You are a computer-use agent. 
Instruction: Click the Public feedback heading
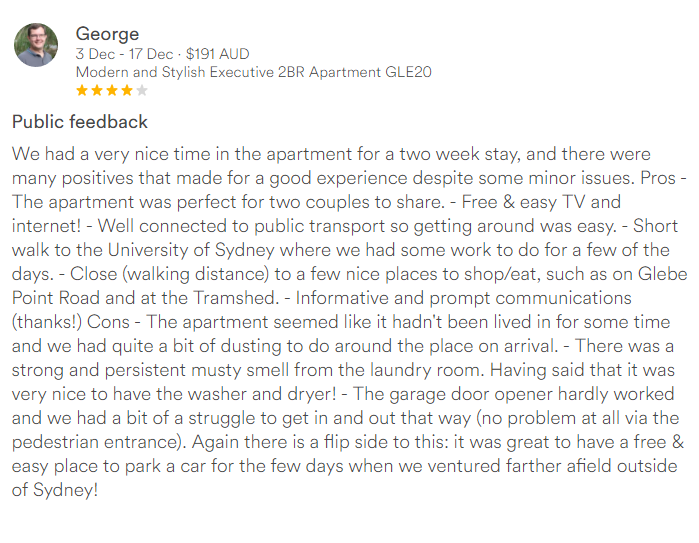(80, 122)
